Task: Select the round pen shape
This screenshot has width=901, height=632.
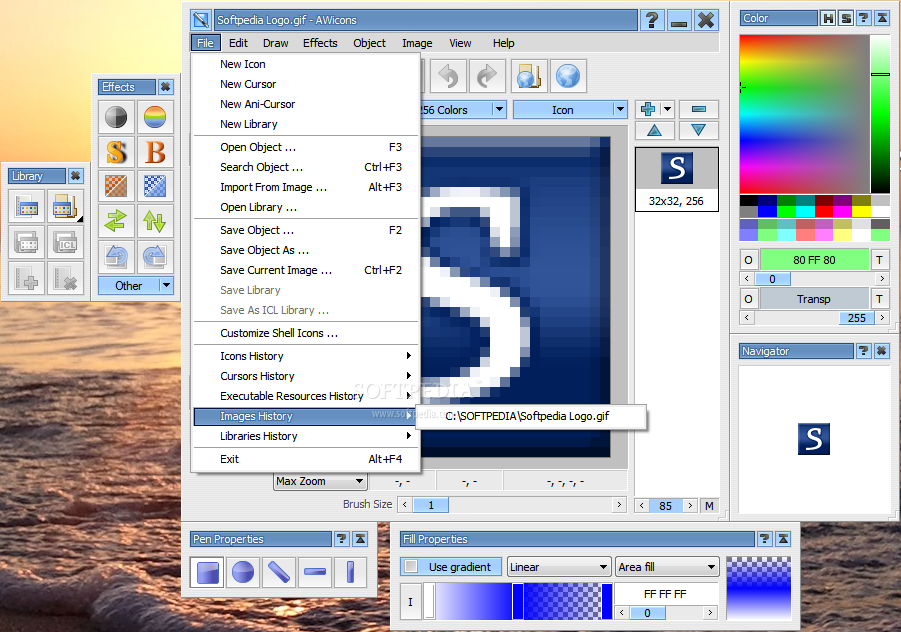Action: [243, 572]
